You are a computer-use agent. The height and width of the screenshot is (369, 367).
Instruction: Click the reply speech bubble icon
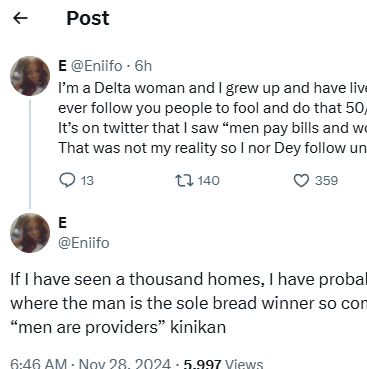[67, 181]
